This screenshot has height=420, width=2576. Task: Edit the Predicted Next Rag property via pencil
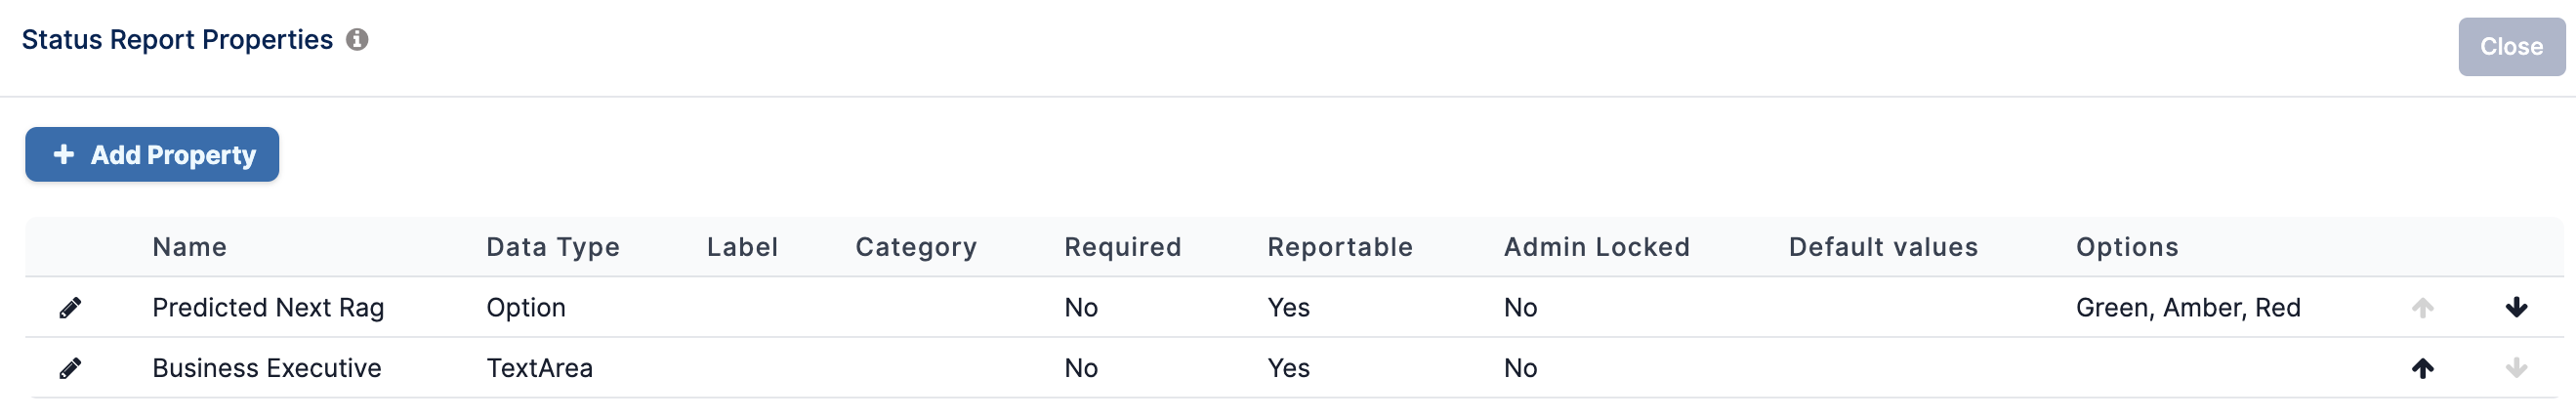click(70, 308)
